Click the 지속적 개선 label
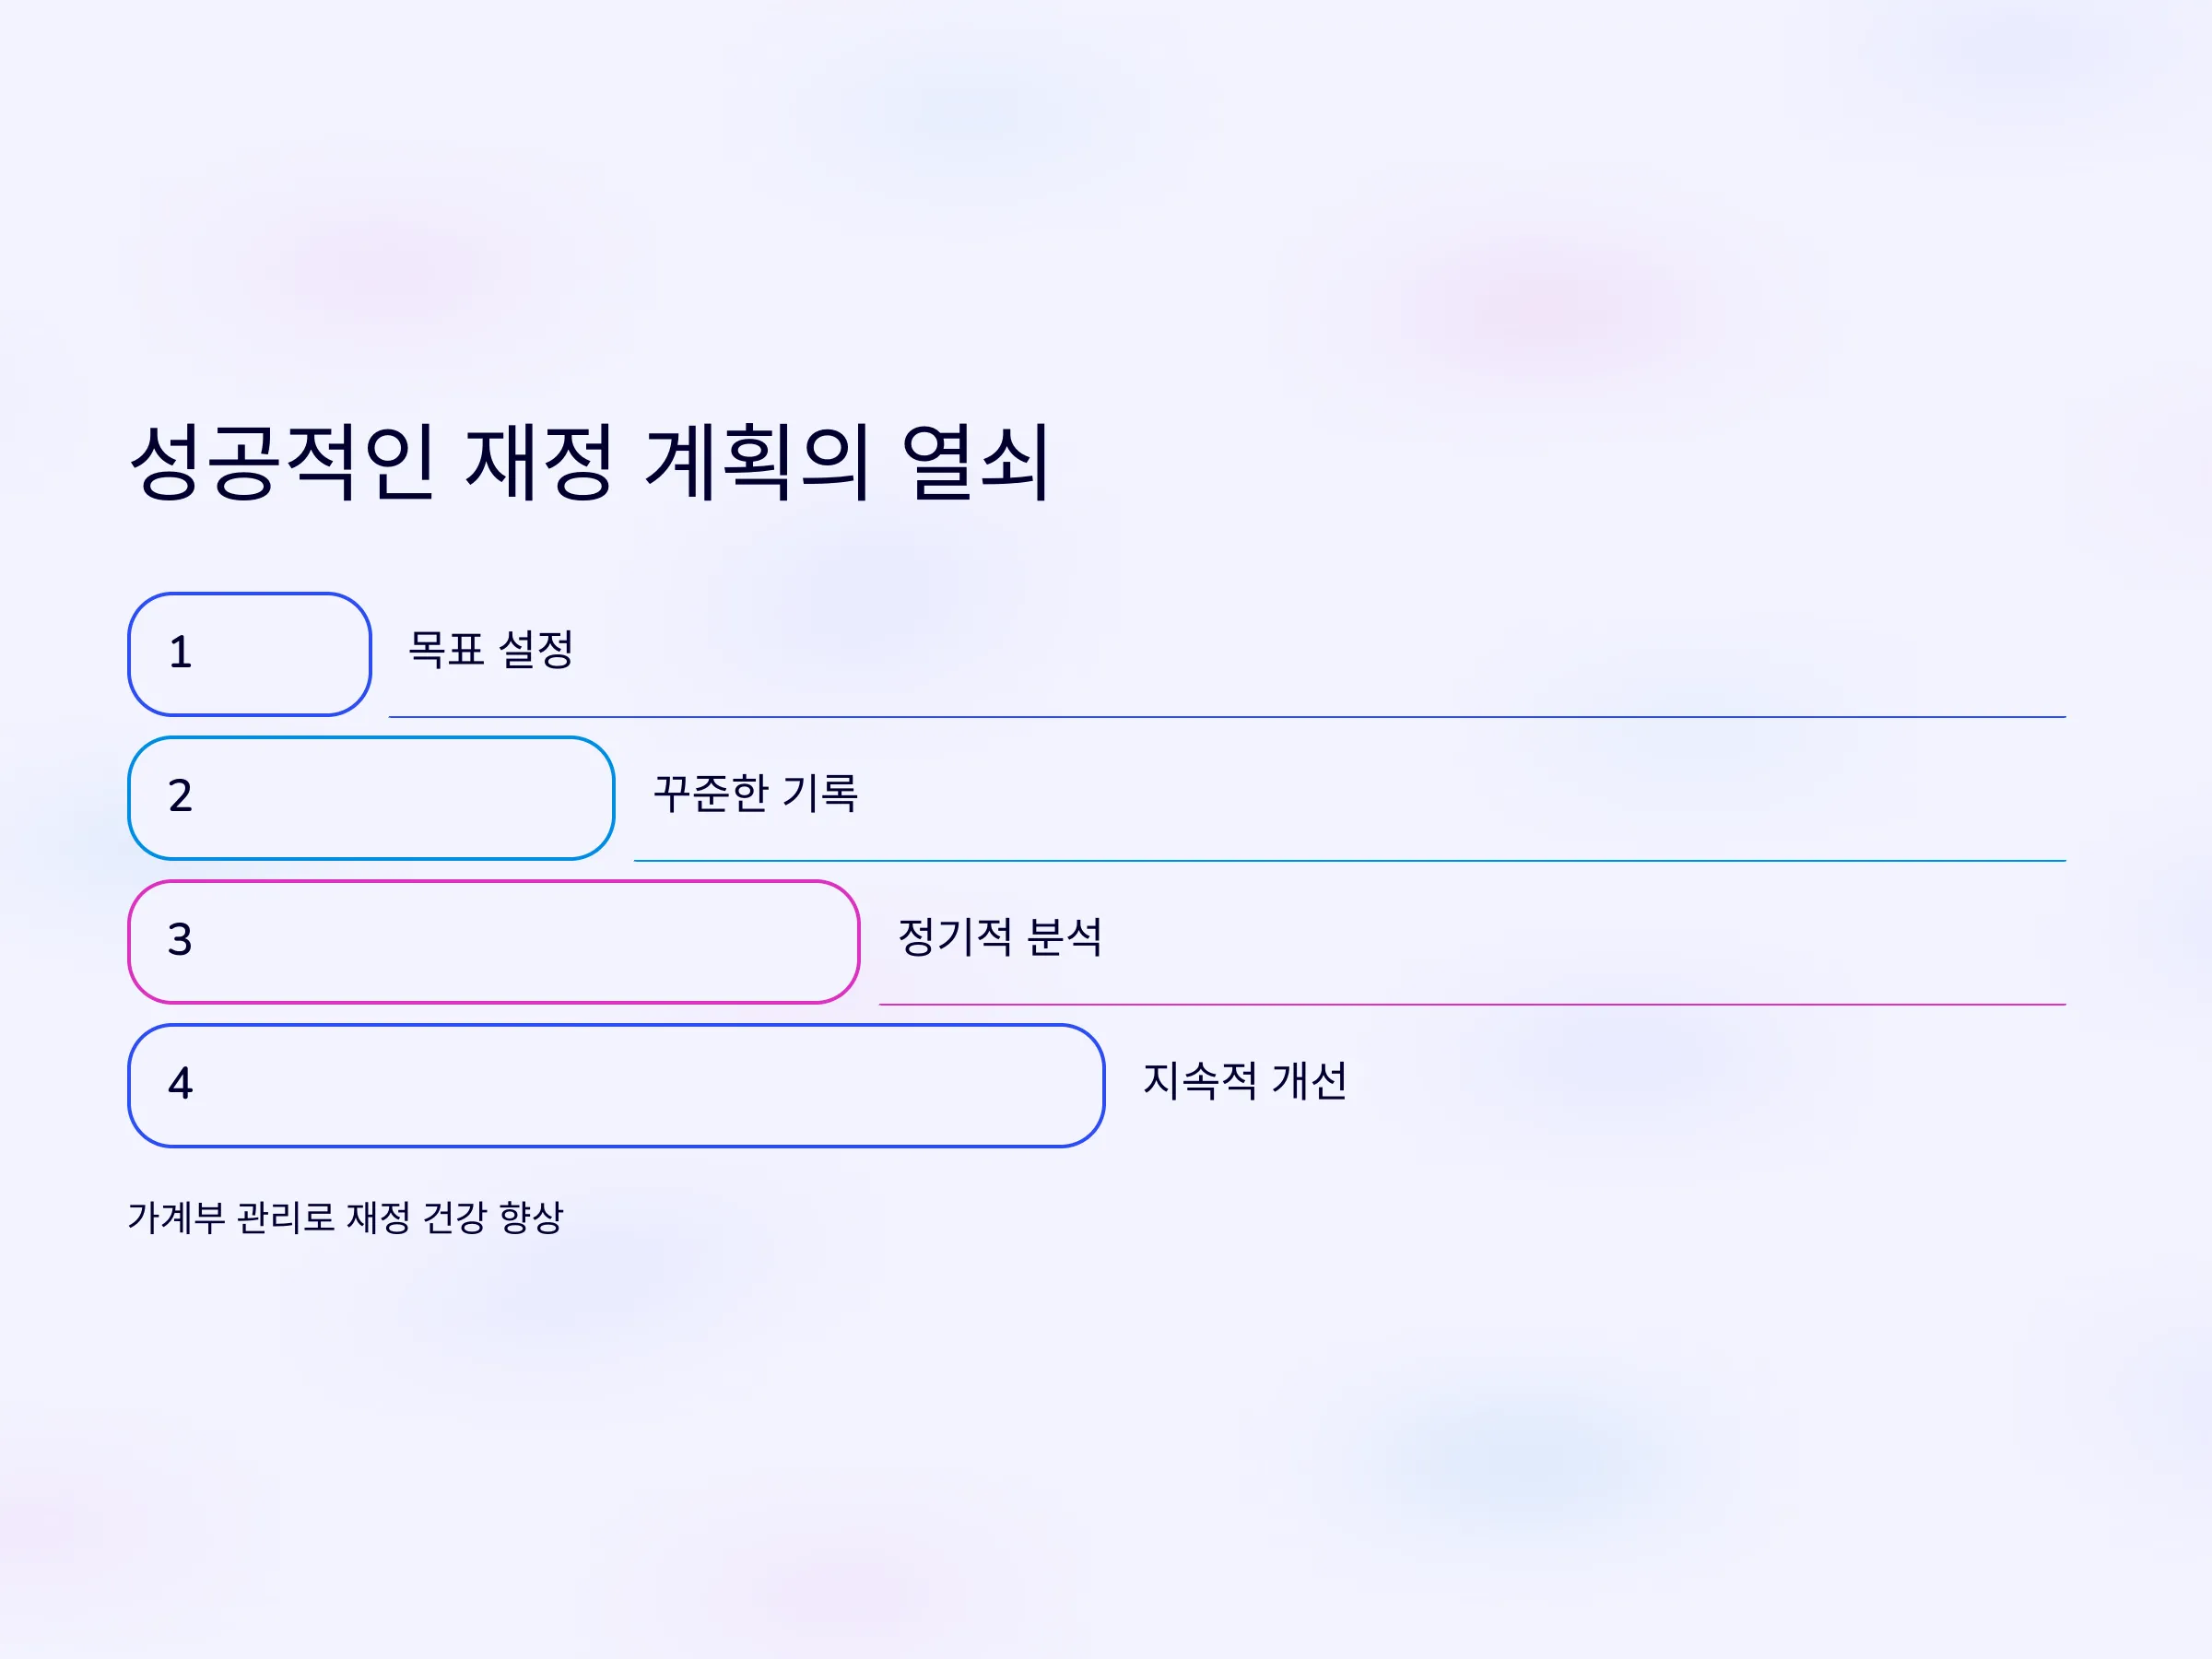This screenshot has width=2212, height=1659. tap(1245, 1080)
